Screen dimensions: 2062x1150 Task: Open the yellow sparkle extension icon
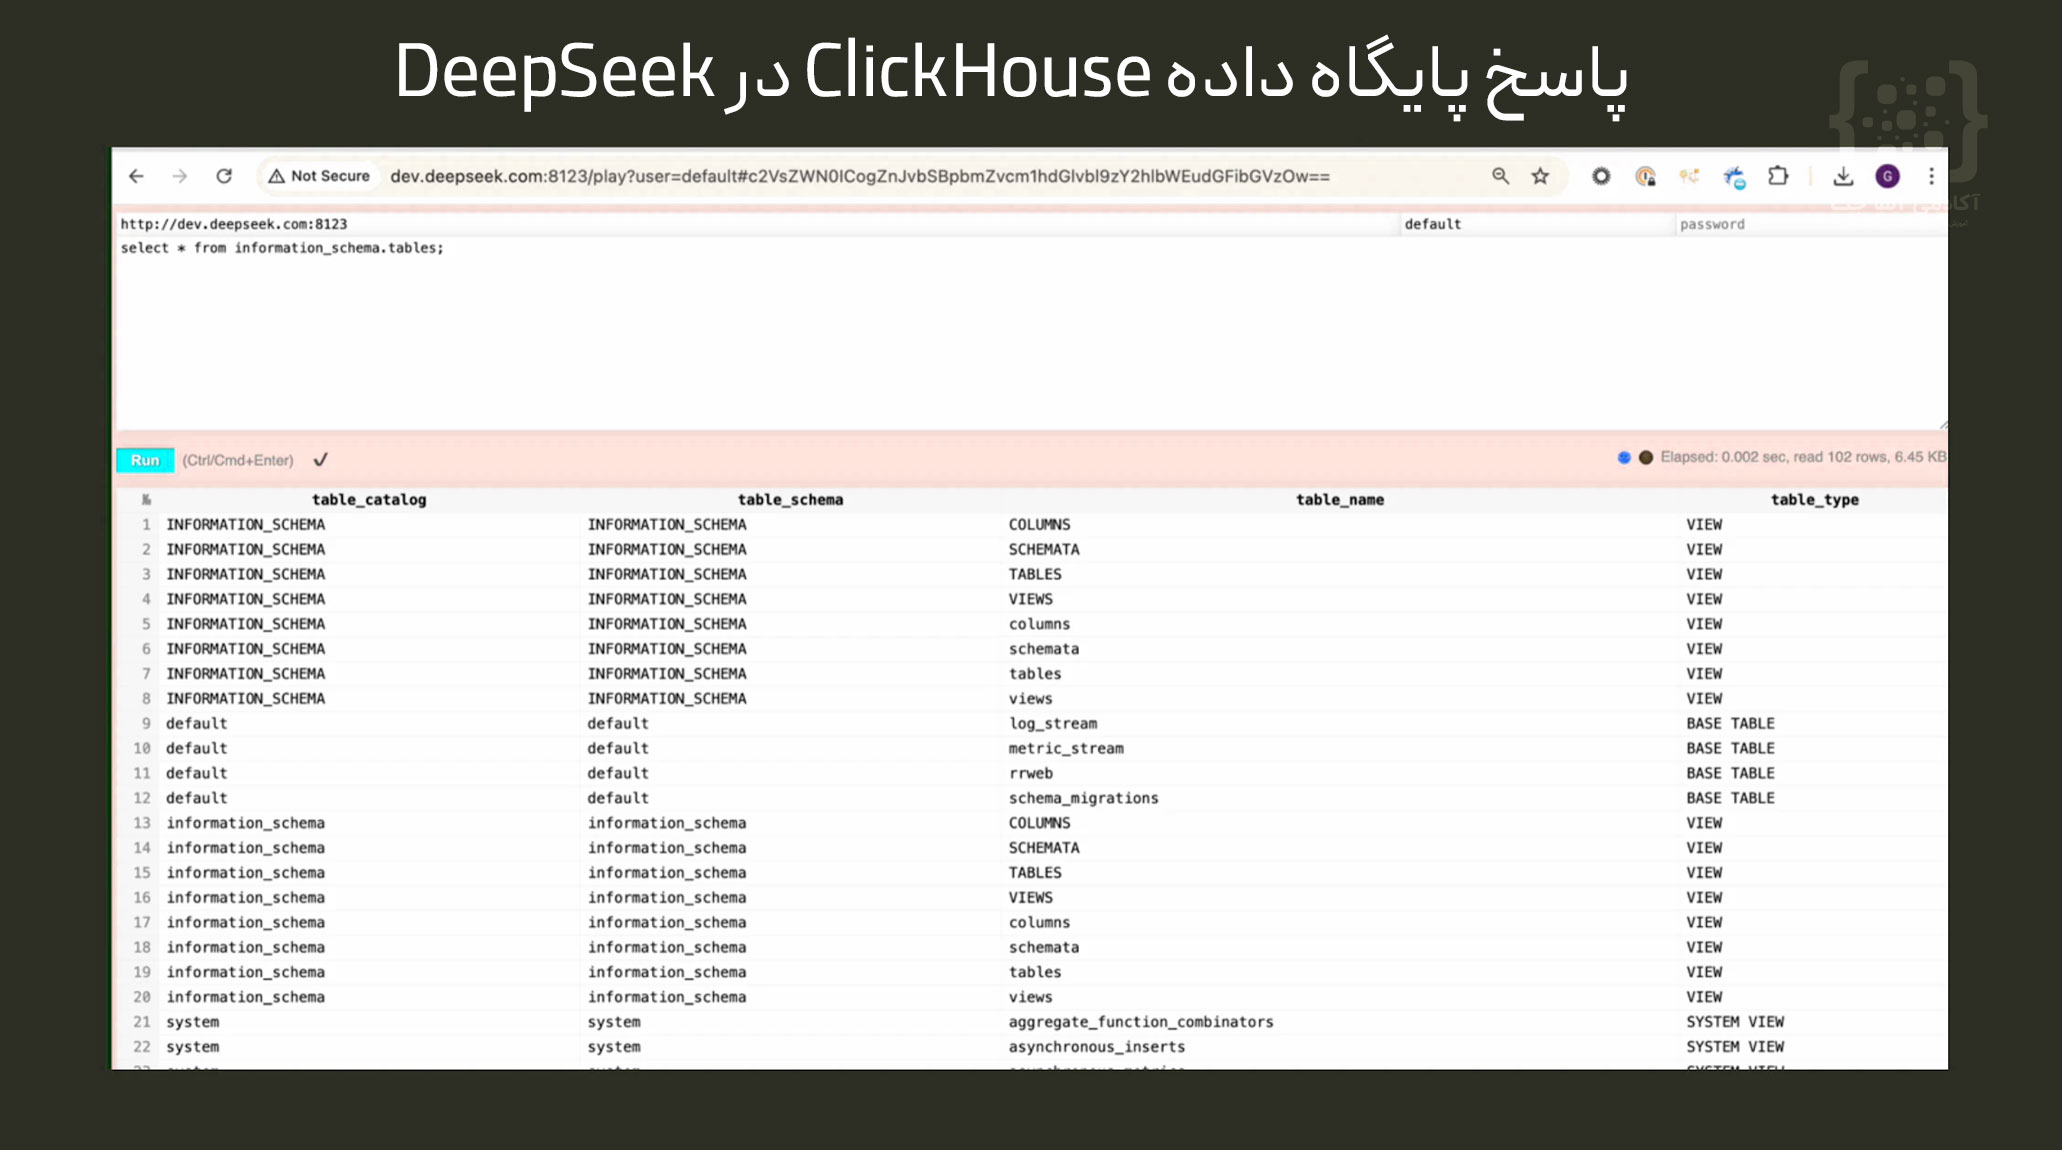pyautogui.click(x=1689, y=176)
